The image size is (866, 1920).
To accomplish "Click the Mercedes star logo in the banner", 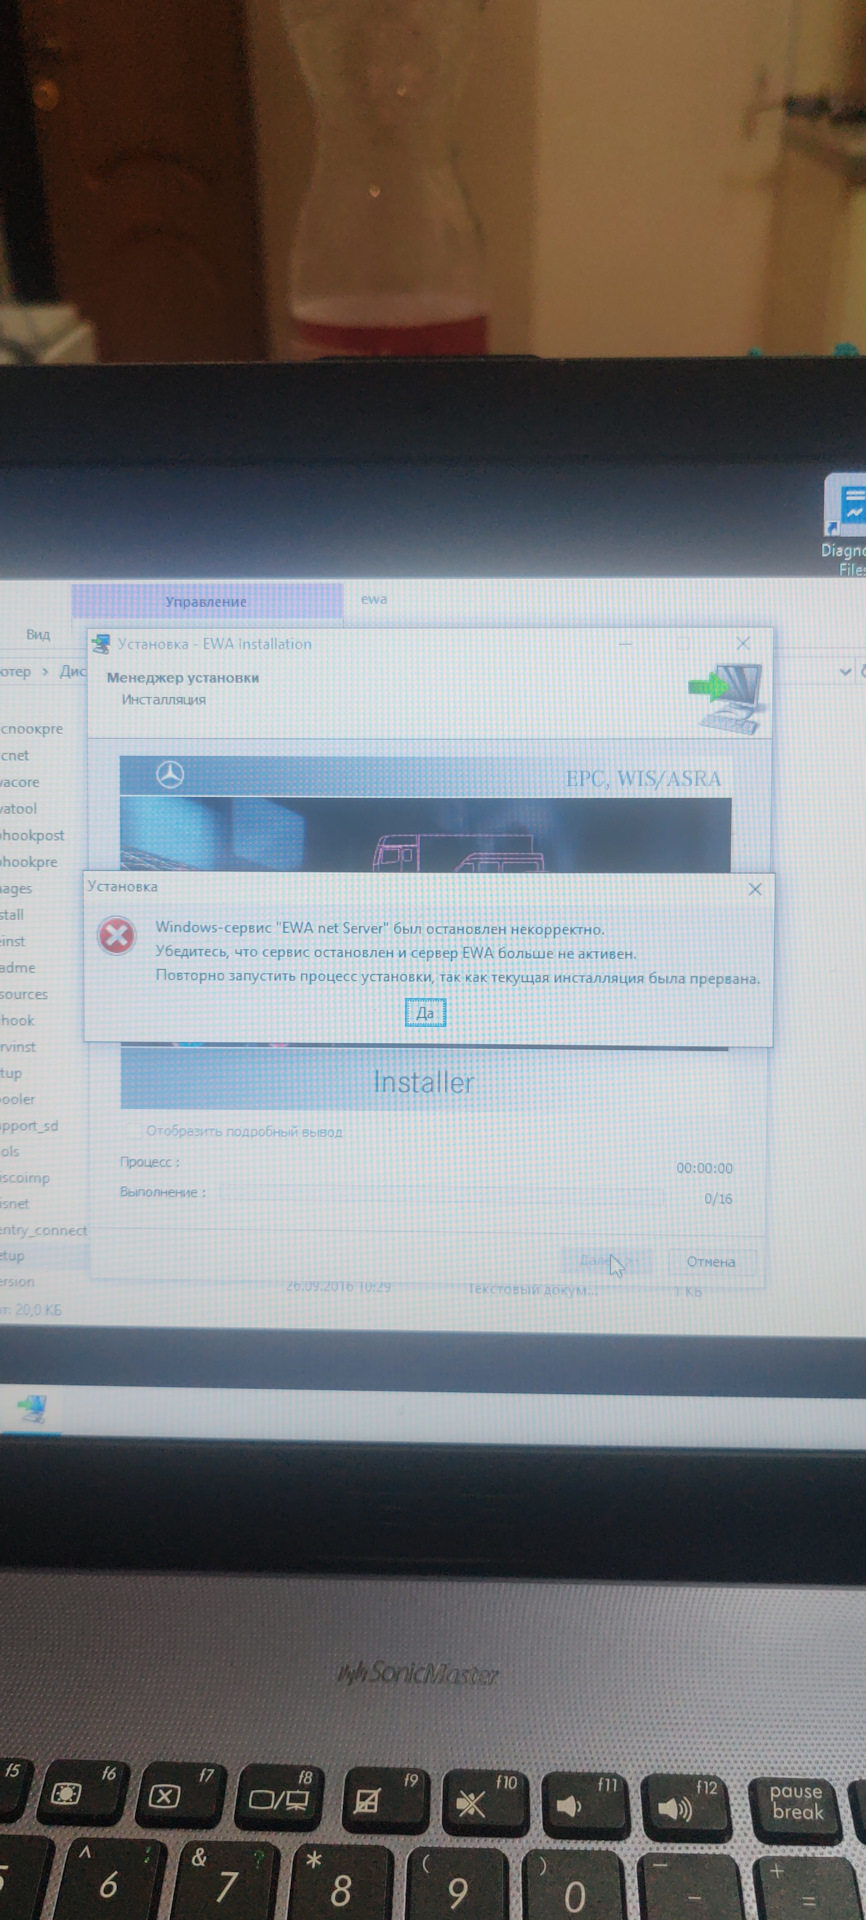I will (x=170, y=774).
